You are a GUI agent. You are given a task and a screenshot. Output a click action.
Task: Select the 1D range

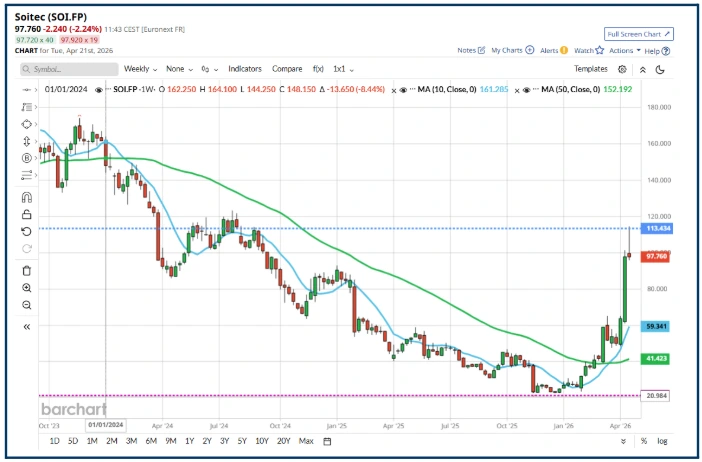(54, 441)
